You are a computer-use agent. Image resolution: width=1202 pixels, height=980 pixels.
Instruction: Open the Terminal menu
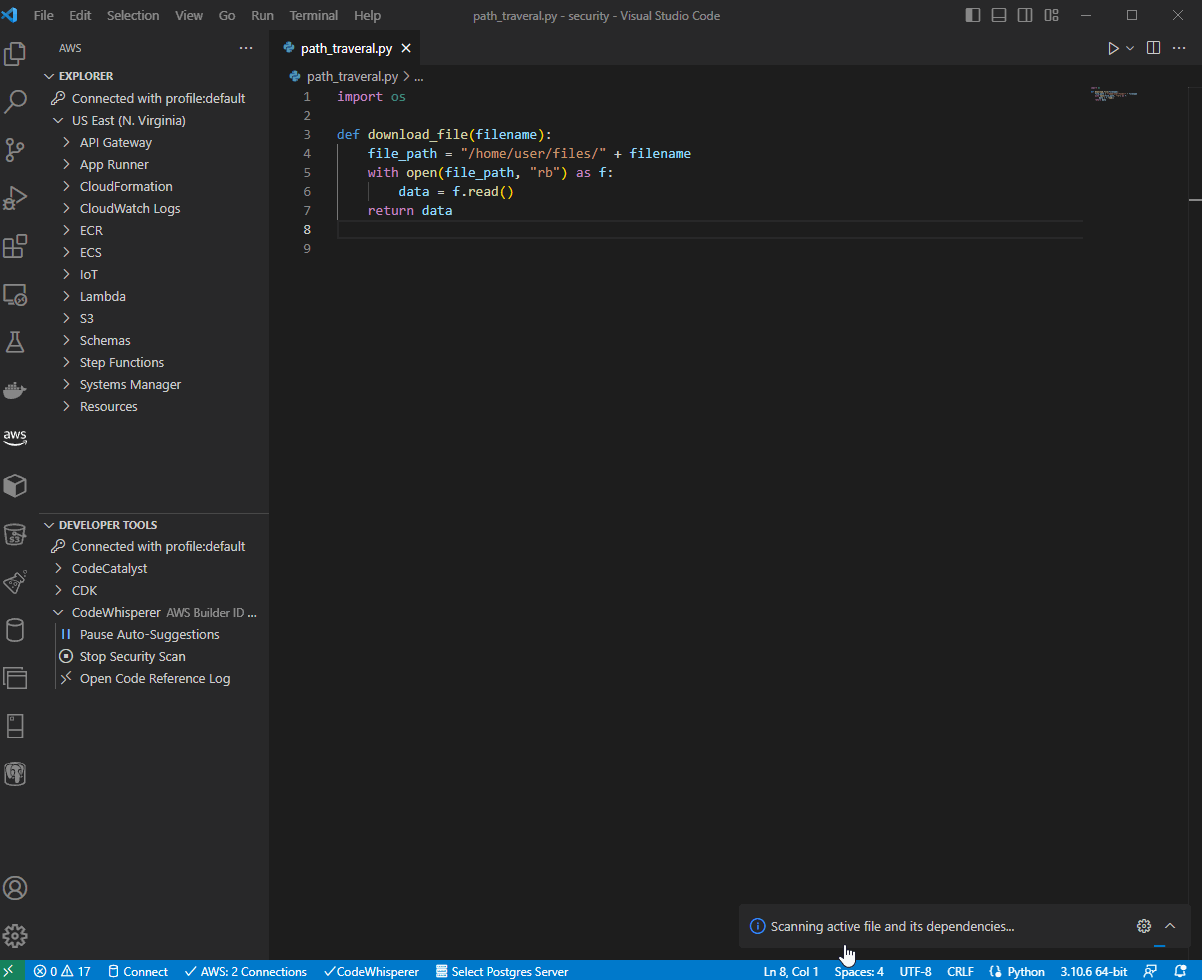(x=313, y=15)
